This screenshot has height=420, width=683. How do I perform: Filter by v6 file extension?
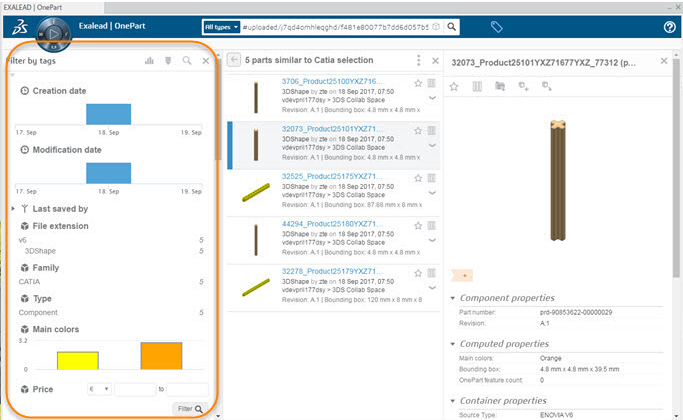(23, 240)
